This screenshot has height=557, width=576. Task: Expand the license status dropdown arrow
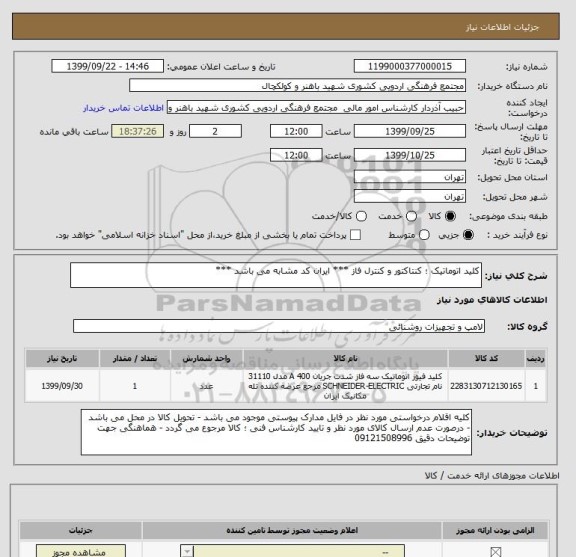187,551
